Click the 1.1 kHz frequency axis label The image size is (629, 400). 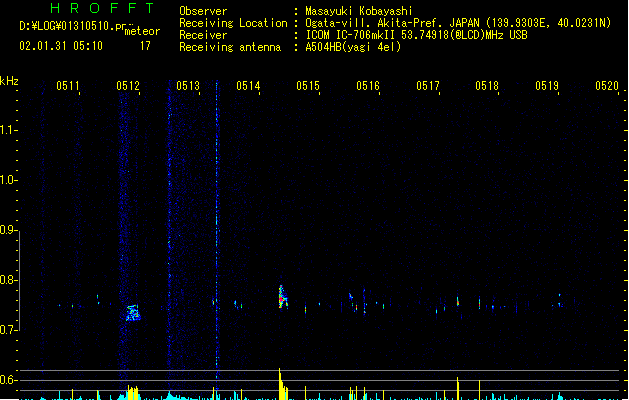click(x=8, y=130)
